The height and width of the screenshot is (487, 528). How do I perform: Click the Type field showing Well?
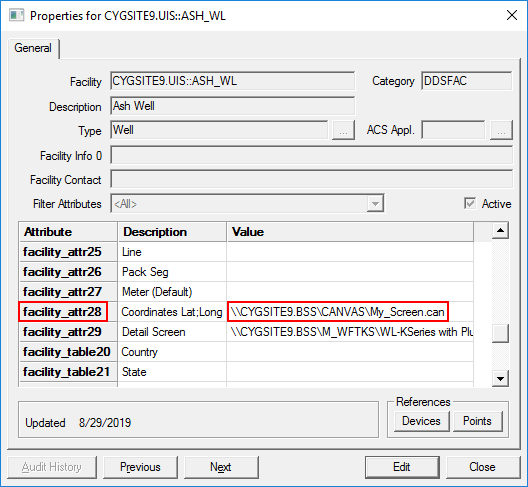(219, 130)
